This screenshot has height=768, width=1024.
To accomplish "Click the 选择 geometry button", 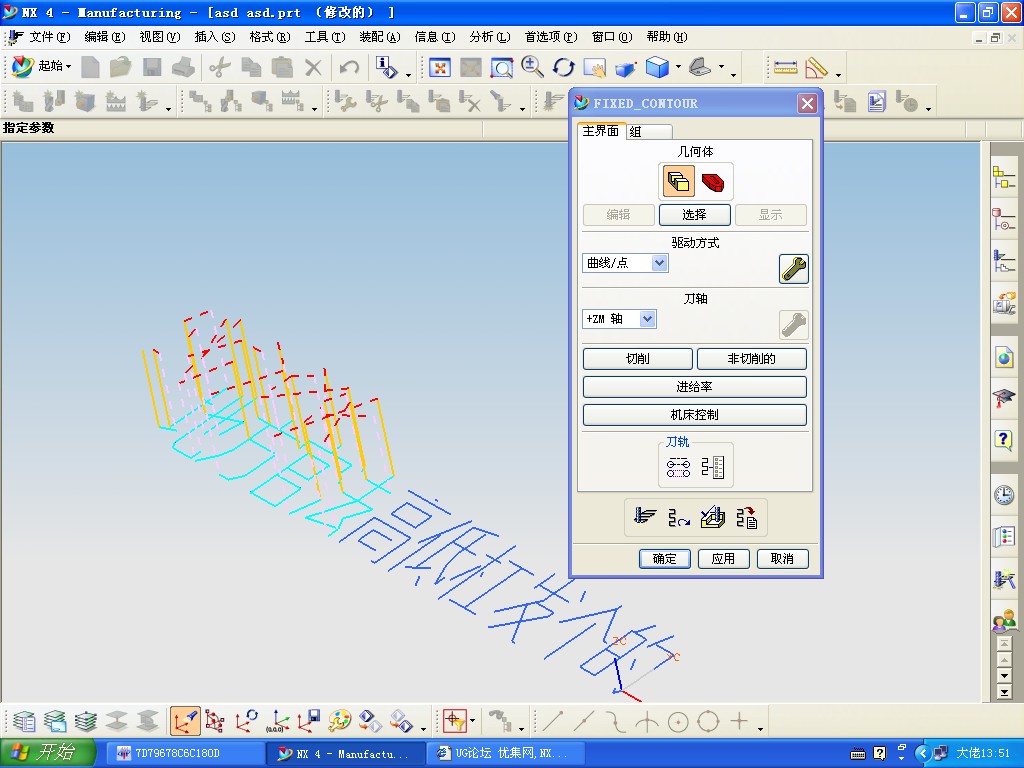I will point(694,215).
